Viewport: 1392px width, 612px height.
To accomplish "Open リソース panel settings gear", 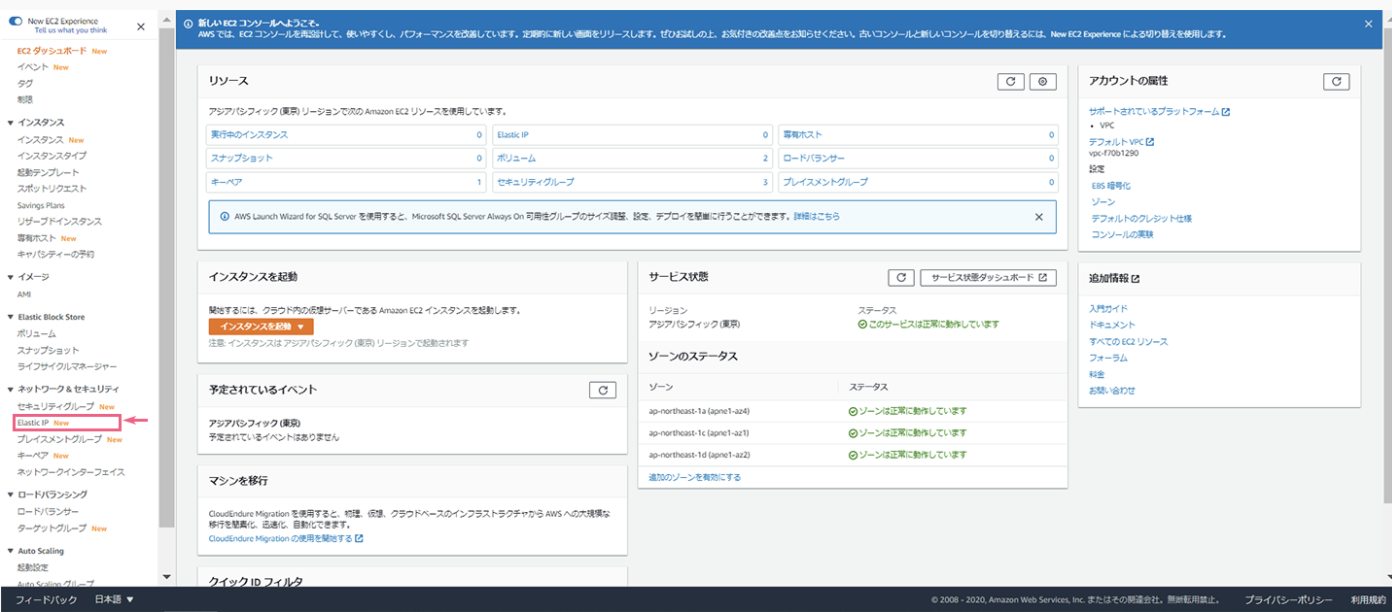I will pyautogui.click(x=1043, y=82).
